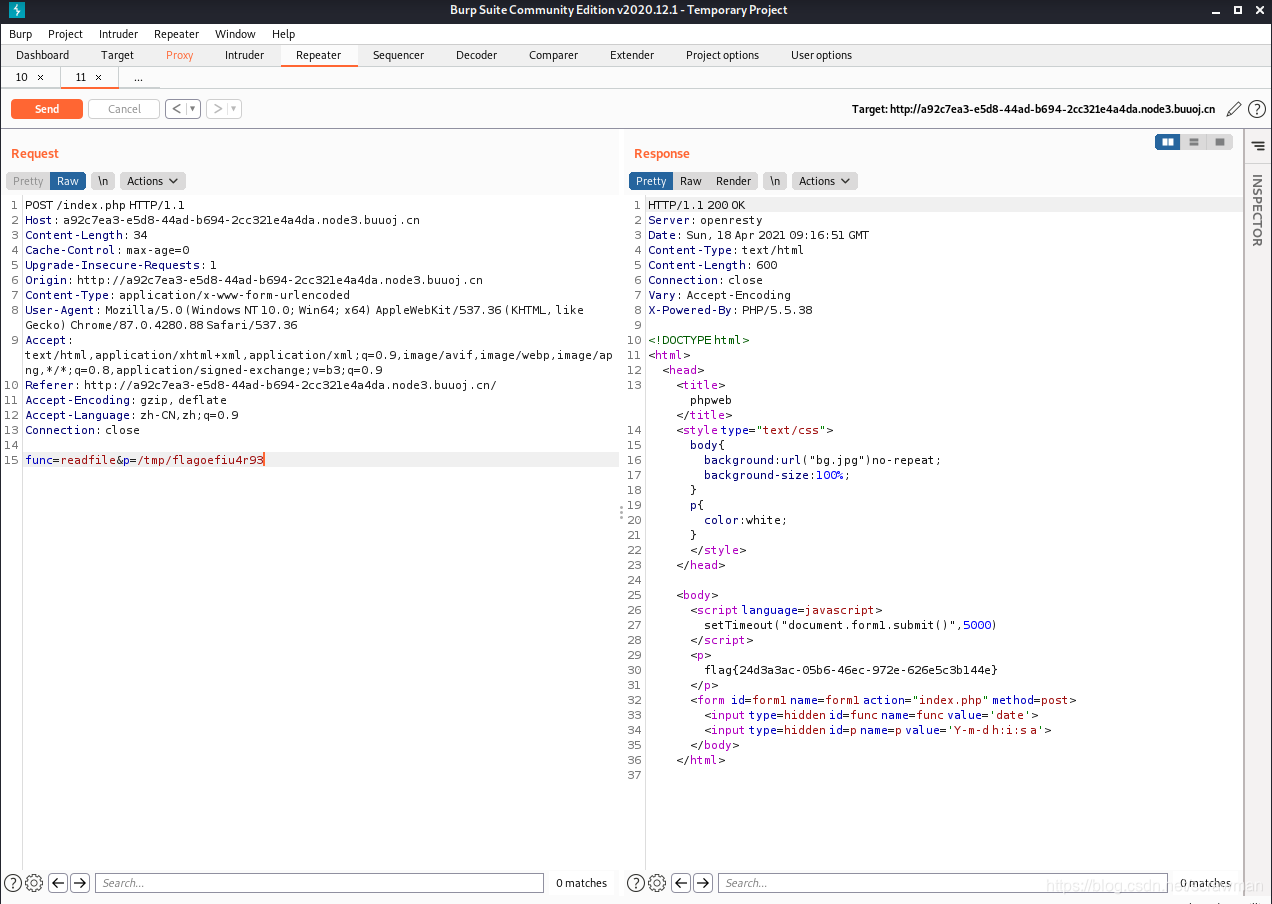The image size is (1272, 904).
Task: Minimize the Burp Suite window
Action: (x=1214, y=10)
